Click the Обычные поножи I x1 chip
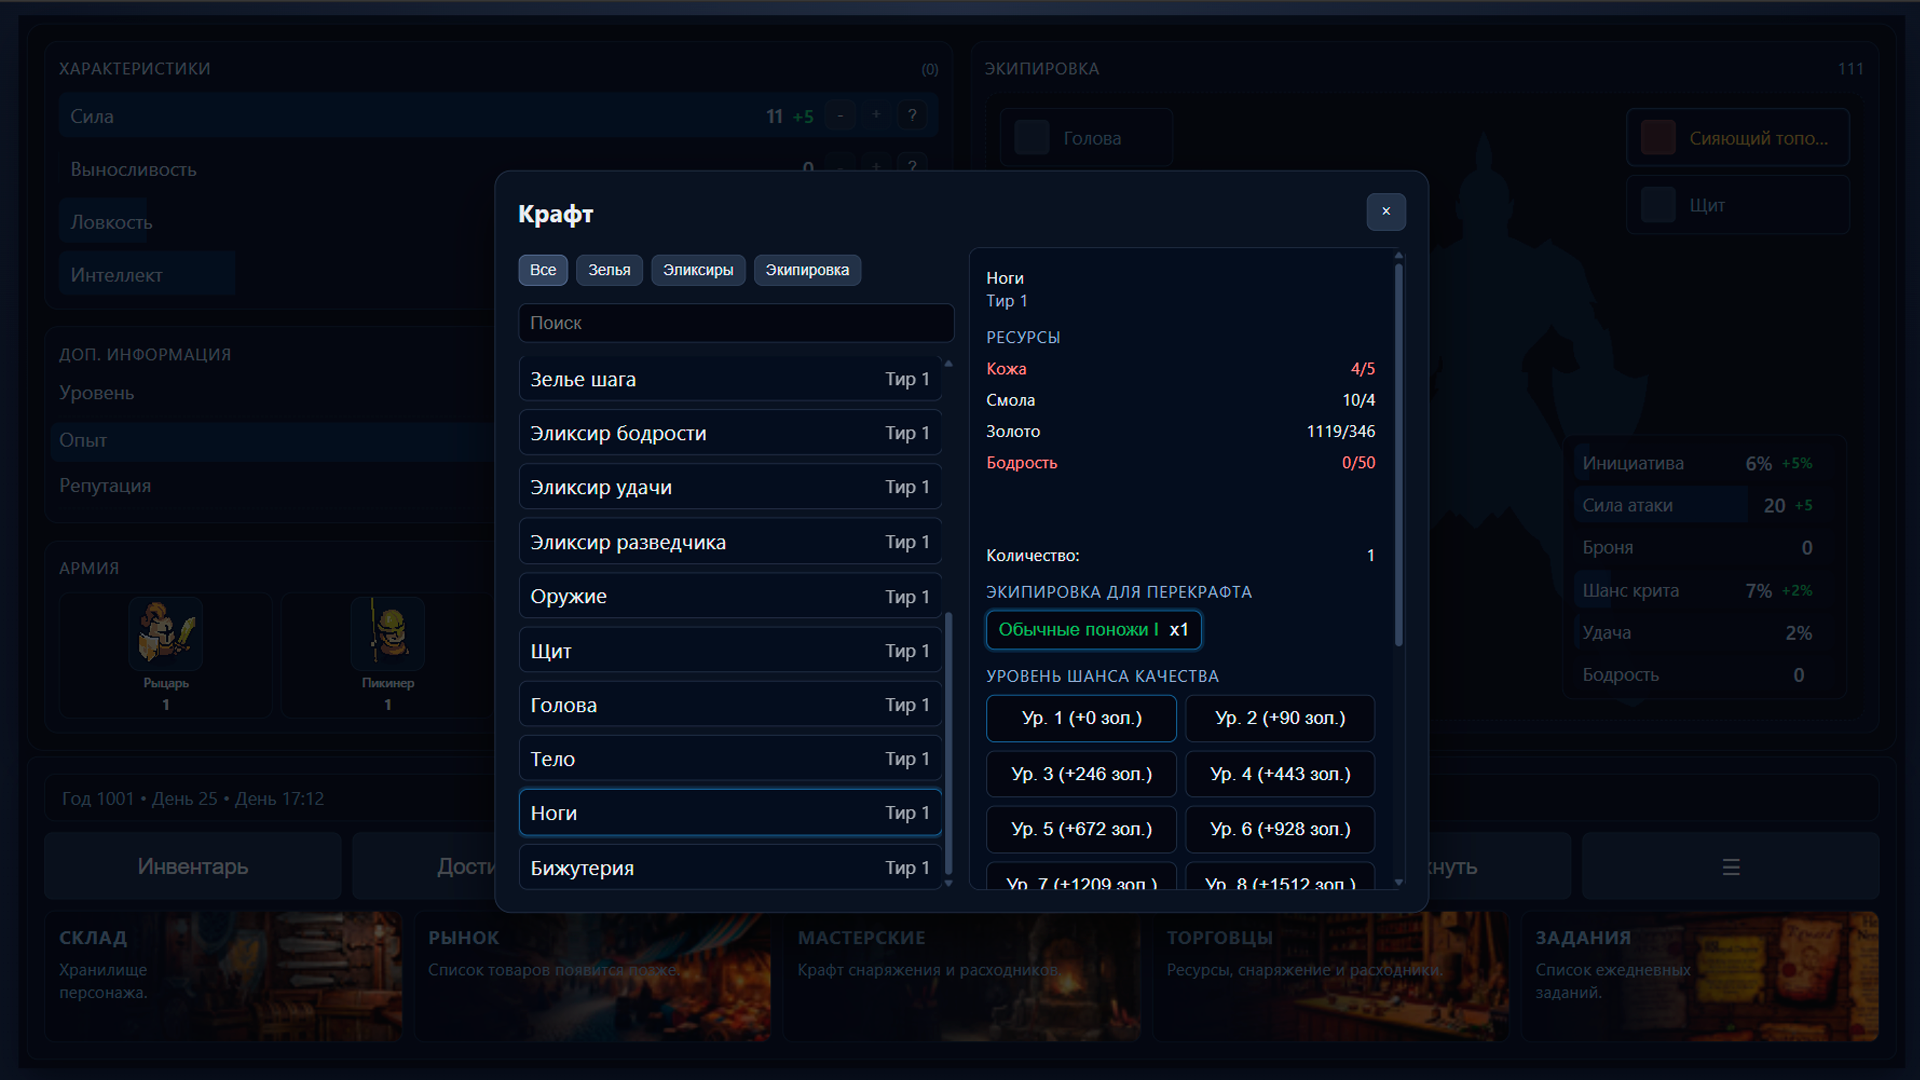The height and width of the screenshot is (1080, 1920). point(1093,630)
